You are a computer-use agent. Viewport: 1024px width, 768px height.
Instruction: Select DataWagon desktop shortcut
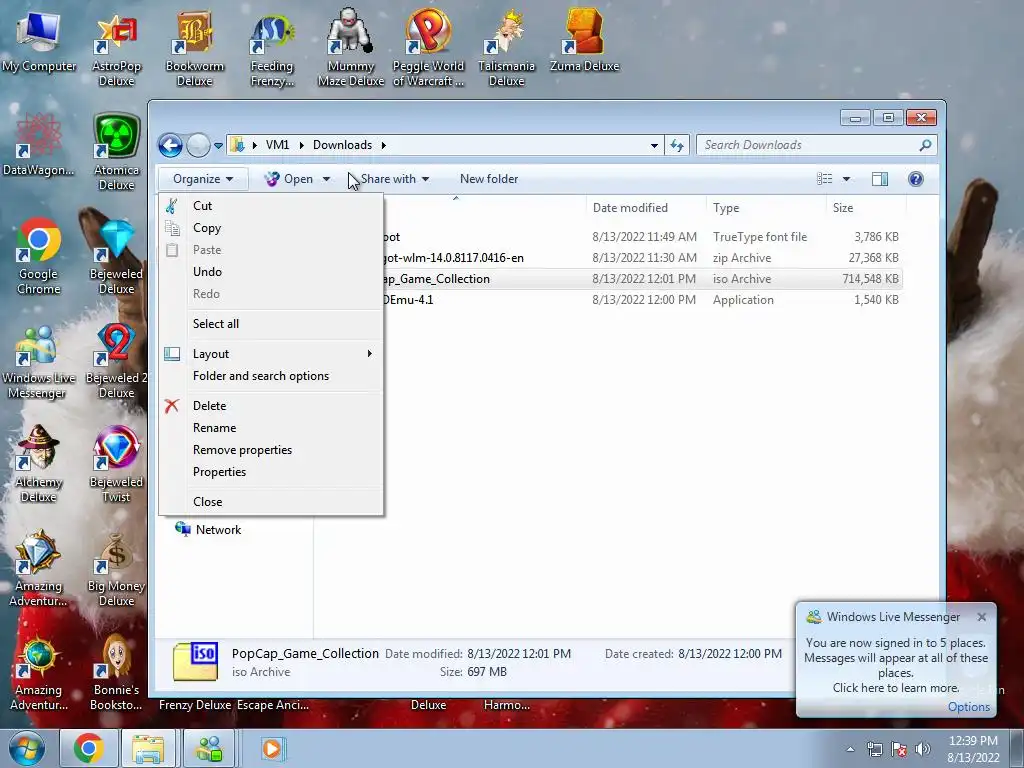click(39, 145)
